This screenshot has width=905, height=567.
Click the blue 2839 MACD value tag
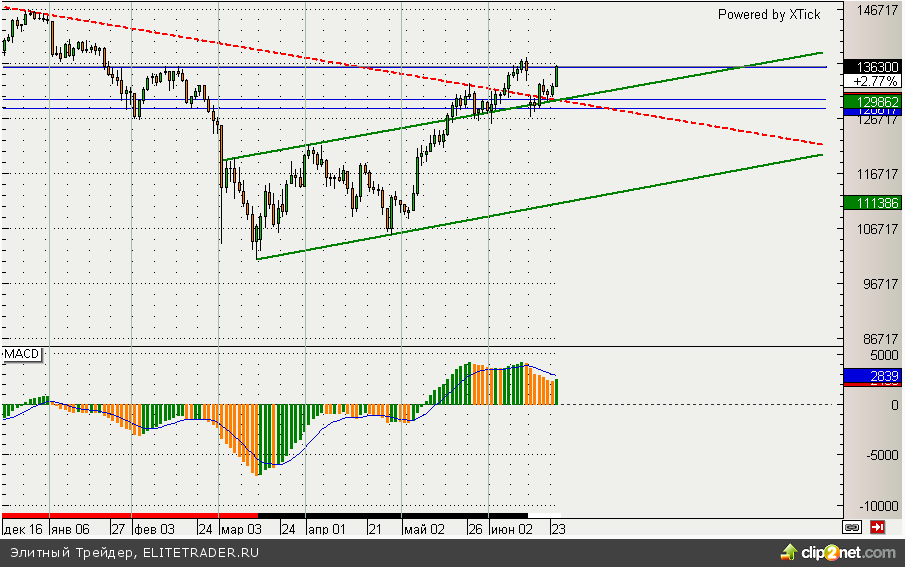pyautogui.click(x=872, y=376)
